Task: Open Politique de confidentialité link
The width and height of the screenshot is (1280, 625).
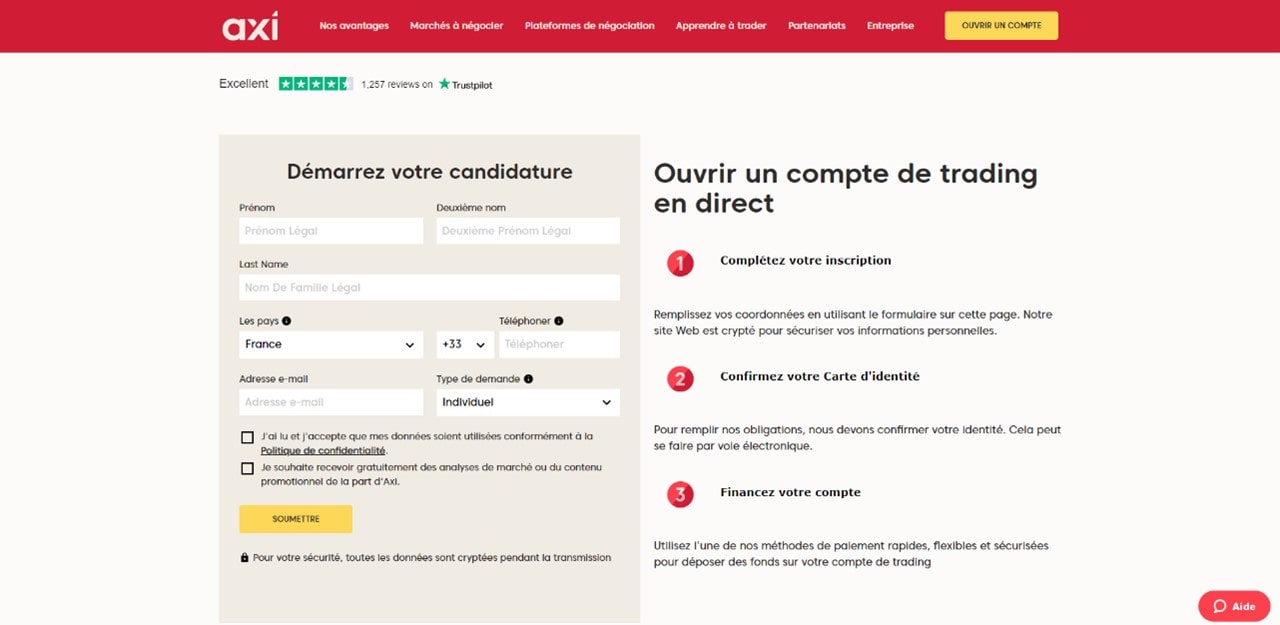Action: point(323,451)
